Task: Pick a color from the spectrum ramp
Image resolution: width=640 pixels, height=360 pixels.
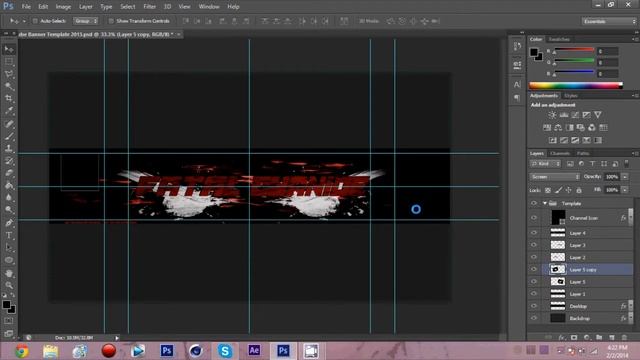Action: (576, 85)
